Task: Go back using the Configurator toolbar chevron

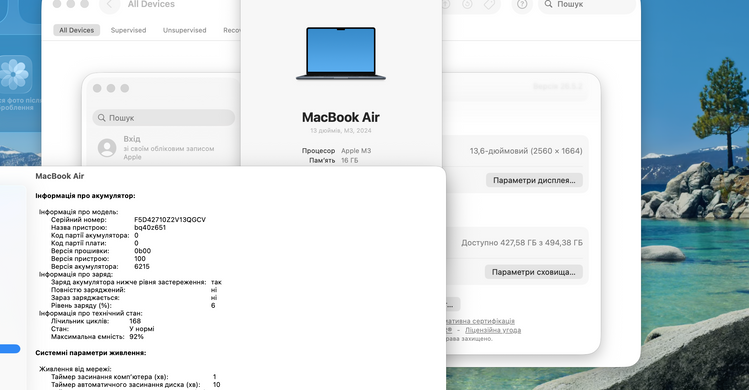Action: [109, 4]
